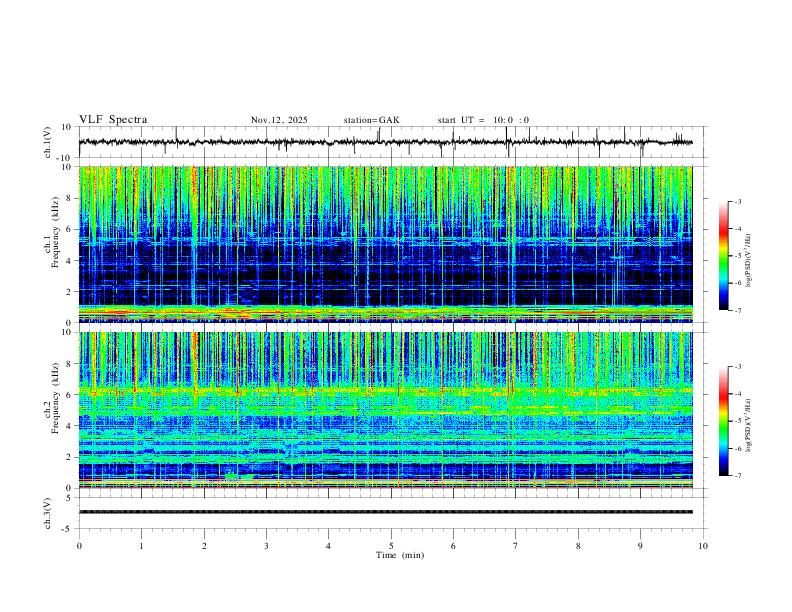Image resolution: width=792 pixels, height=612 pixels.
Task: Click the ch.1 voltage waveform trace
Action: pyautogui.click(x=385, y=142)
